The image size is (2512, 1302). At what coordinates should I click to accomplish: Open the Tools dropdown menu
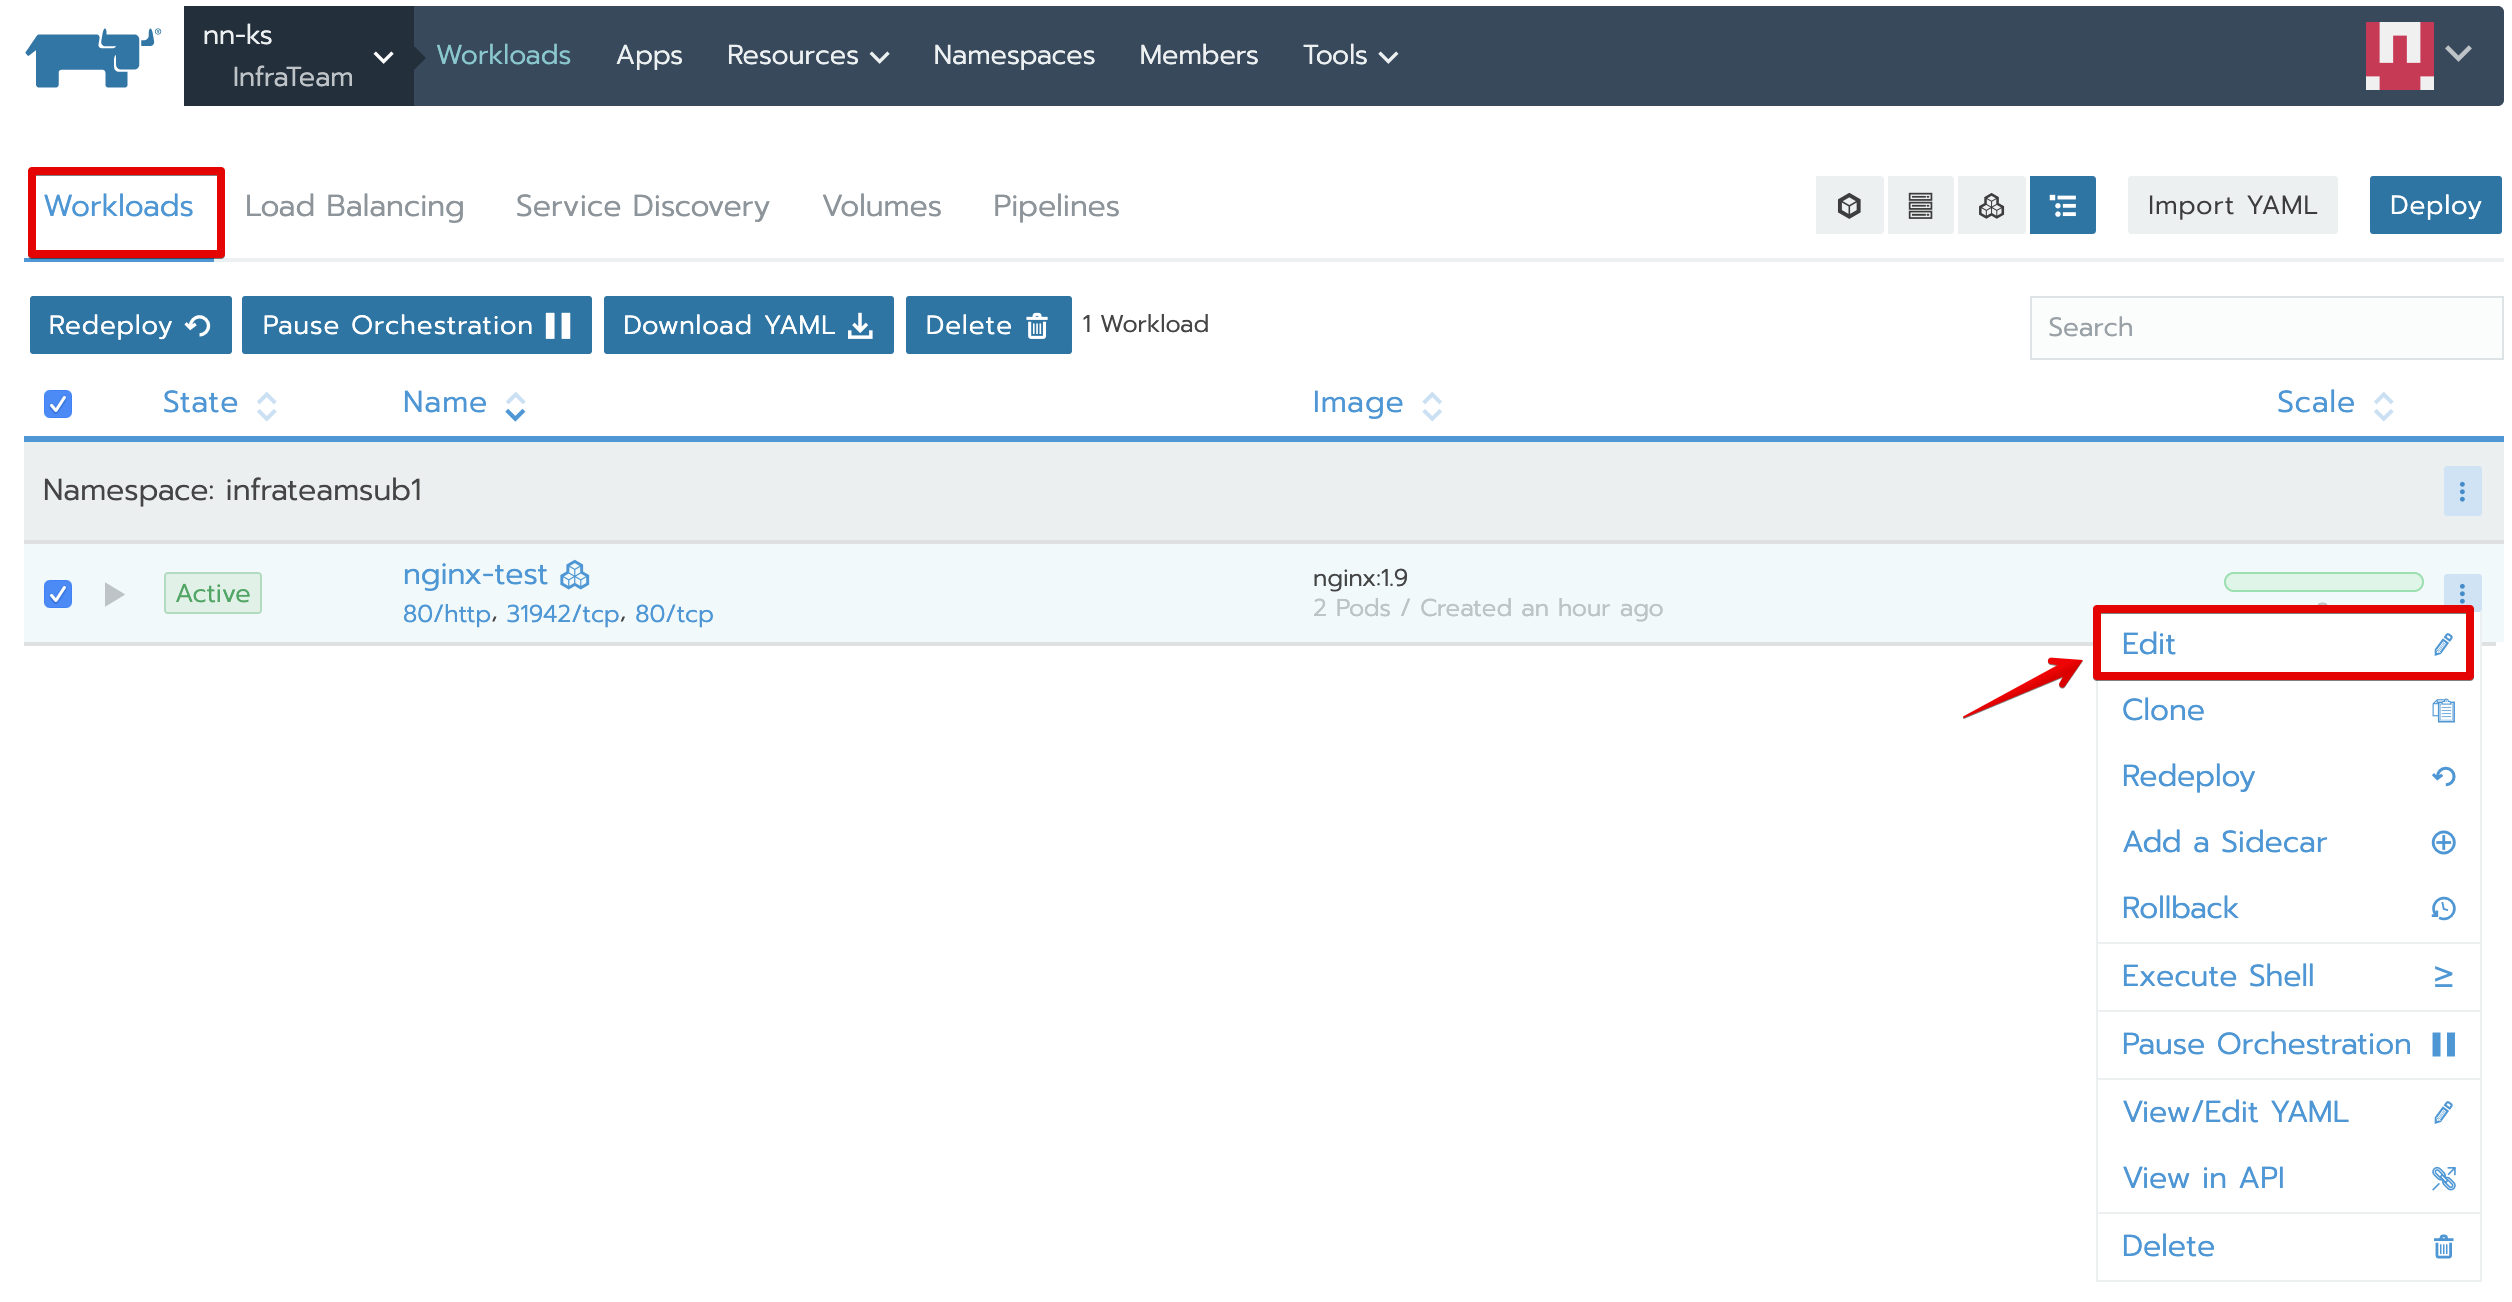click(x=1349, y=56)
